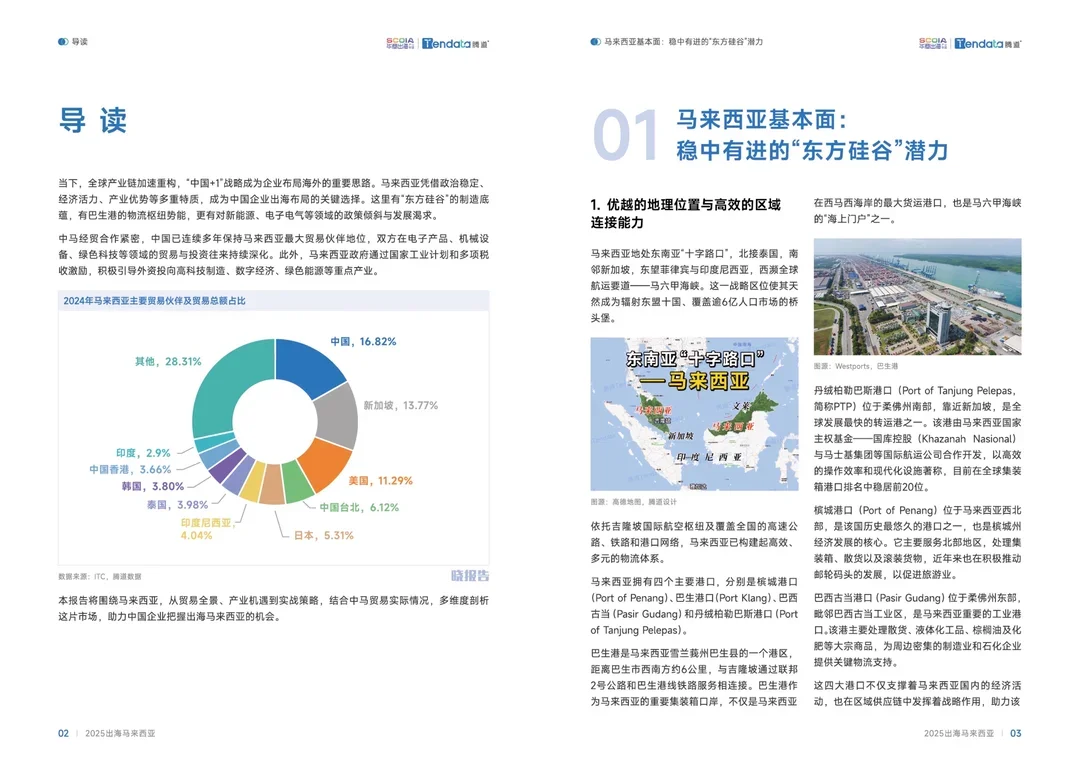Viewport: 1080px width, 768px height.
Task: Click the paragraph beginning 本报告将围绕马来西亚
Action: click(273, 608)
